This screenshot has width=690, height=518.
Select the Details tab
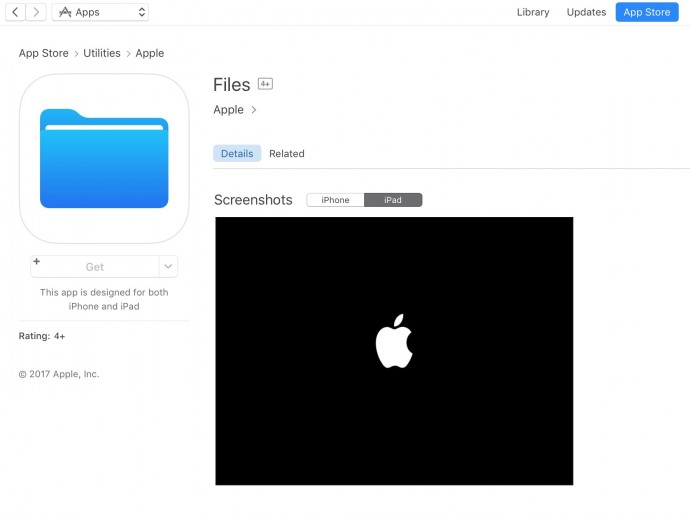(x=237, y=154)
